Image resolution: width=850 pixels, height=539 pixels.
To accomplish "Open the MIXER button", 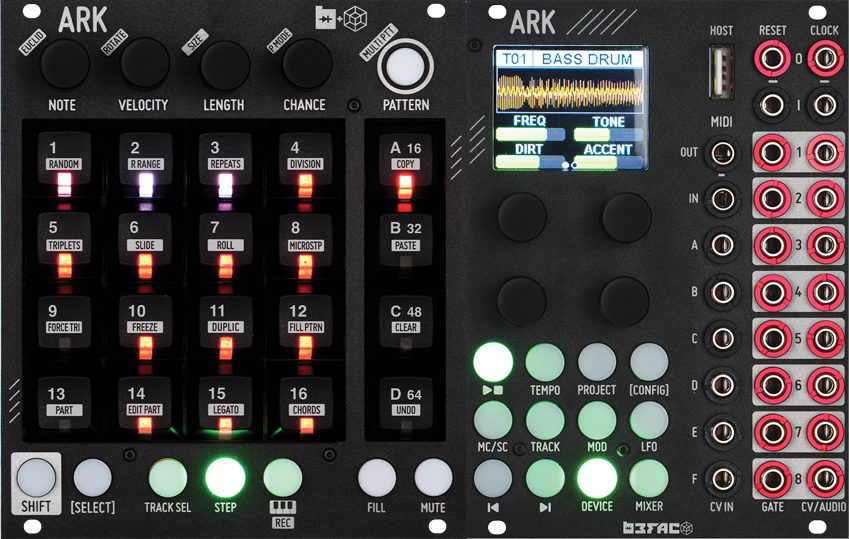I will [649, 478].
